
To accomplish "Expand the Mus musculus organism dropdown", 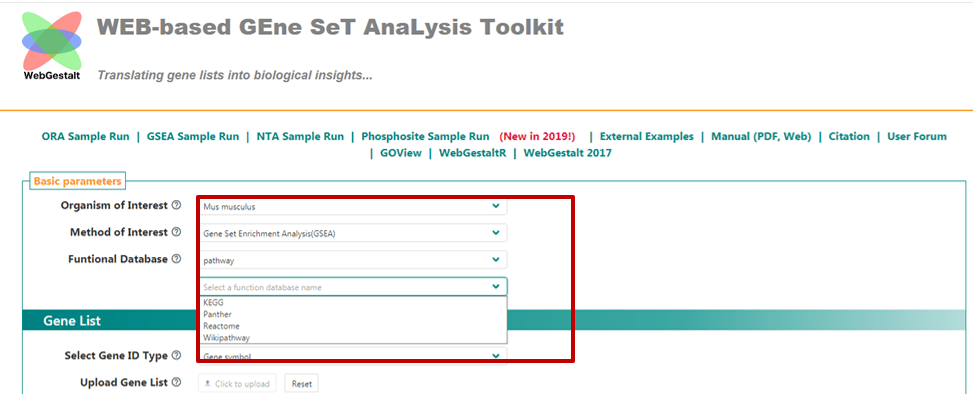I will pyautogui.click(x=352, y=207).
